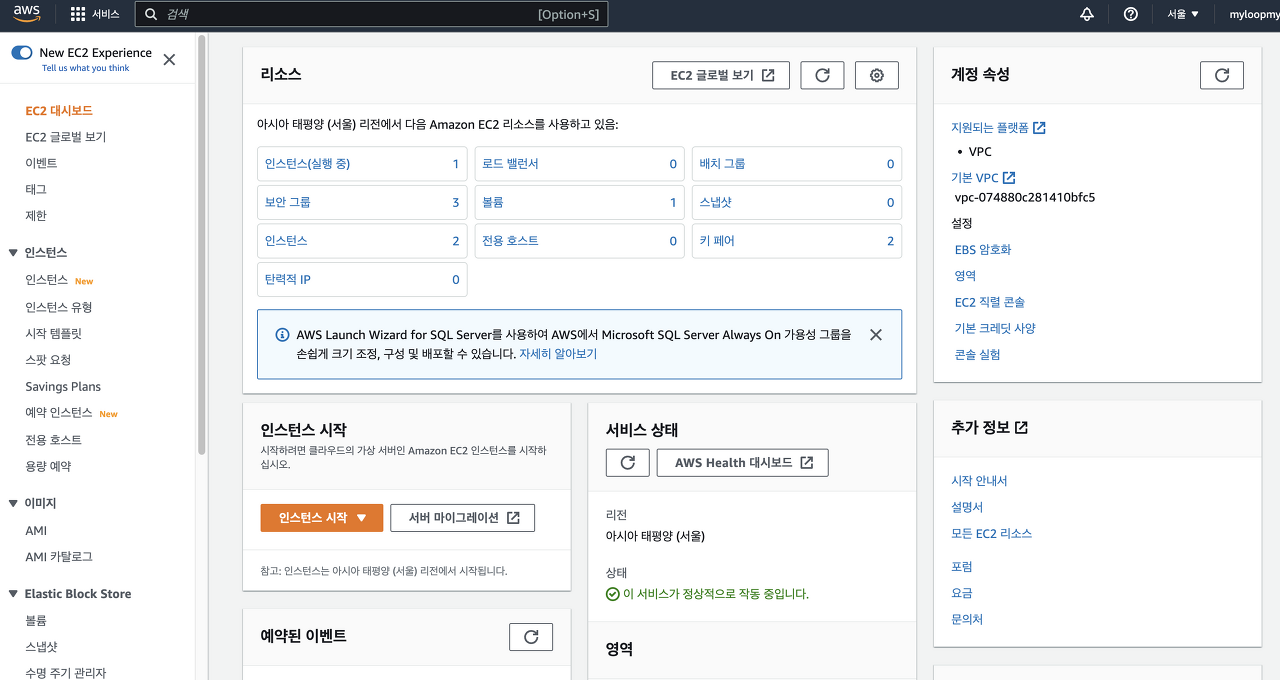
Task: Click the 검색 search field
Action: pos(371,14)
